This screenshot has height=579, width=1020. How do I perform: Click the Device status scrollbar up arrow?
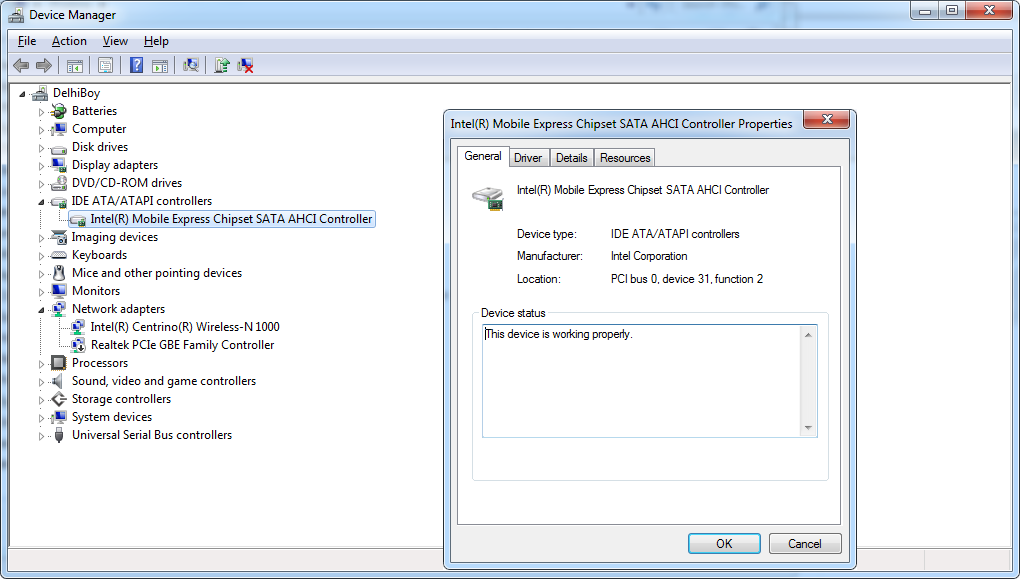coord(808,335)
